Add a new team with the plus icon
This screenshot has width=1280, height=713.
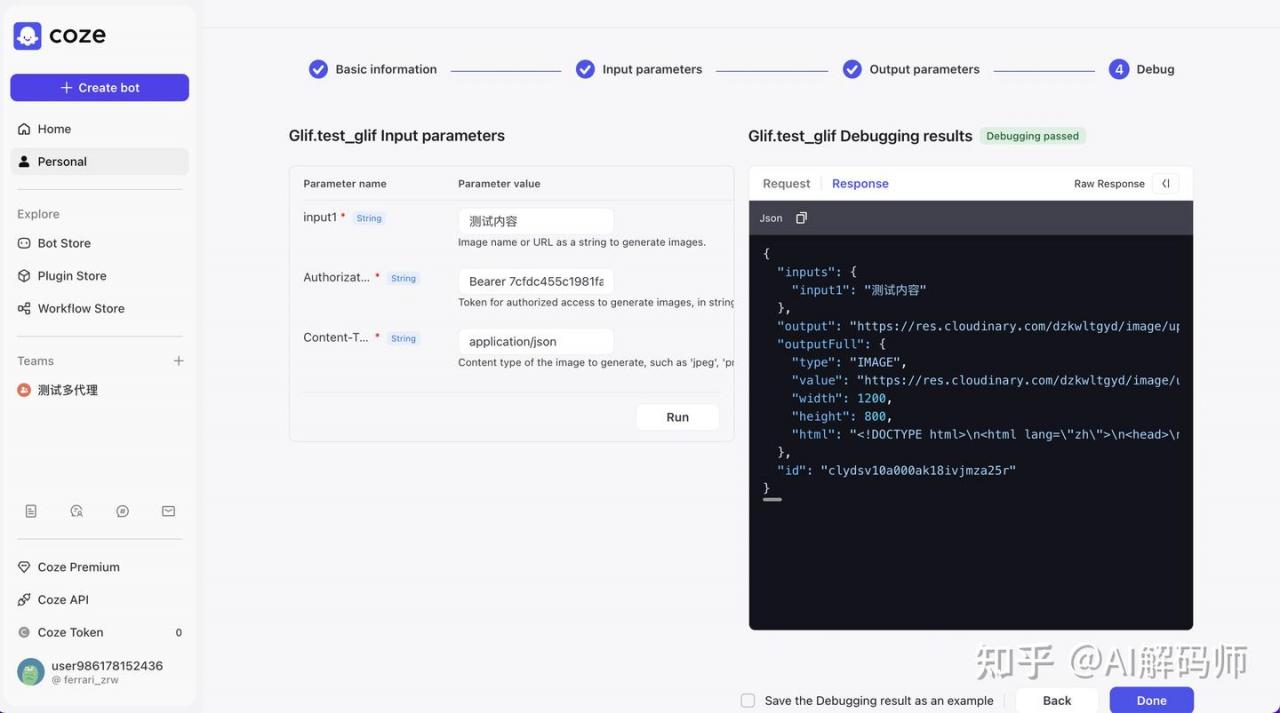point(178,361)
